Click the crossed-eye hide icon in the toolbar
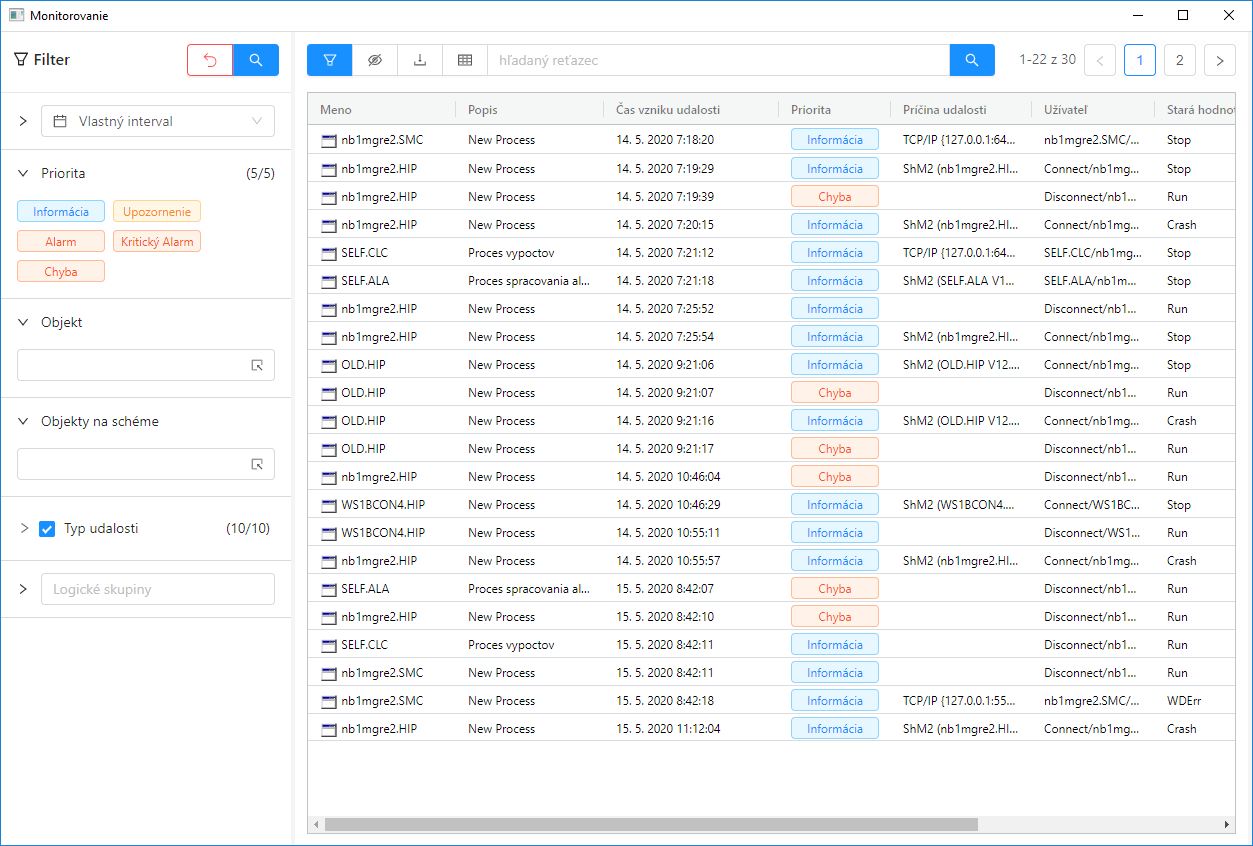This screenshot has height=846, width=1253. (375, 60)
